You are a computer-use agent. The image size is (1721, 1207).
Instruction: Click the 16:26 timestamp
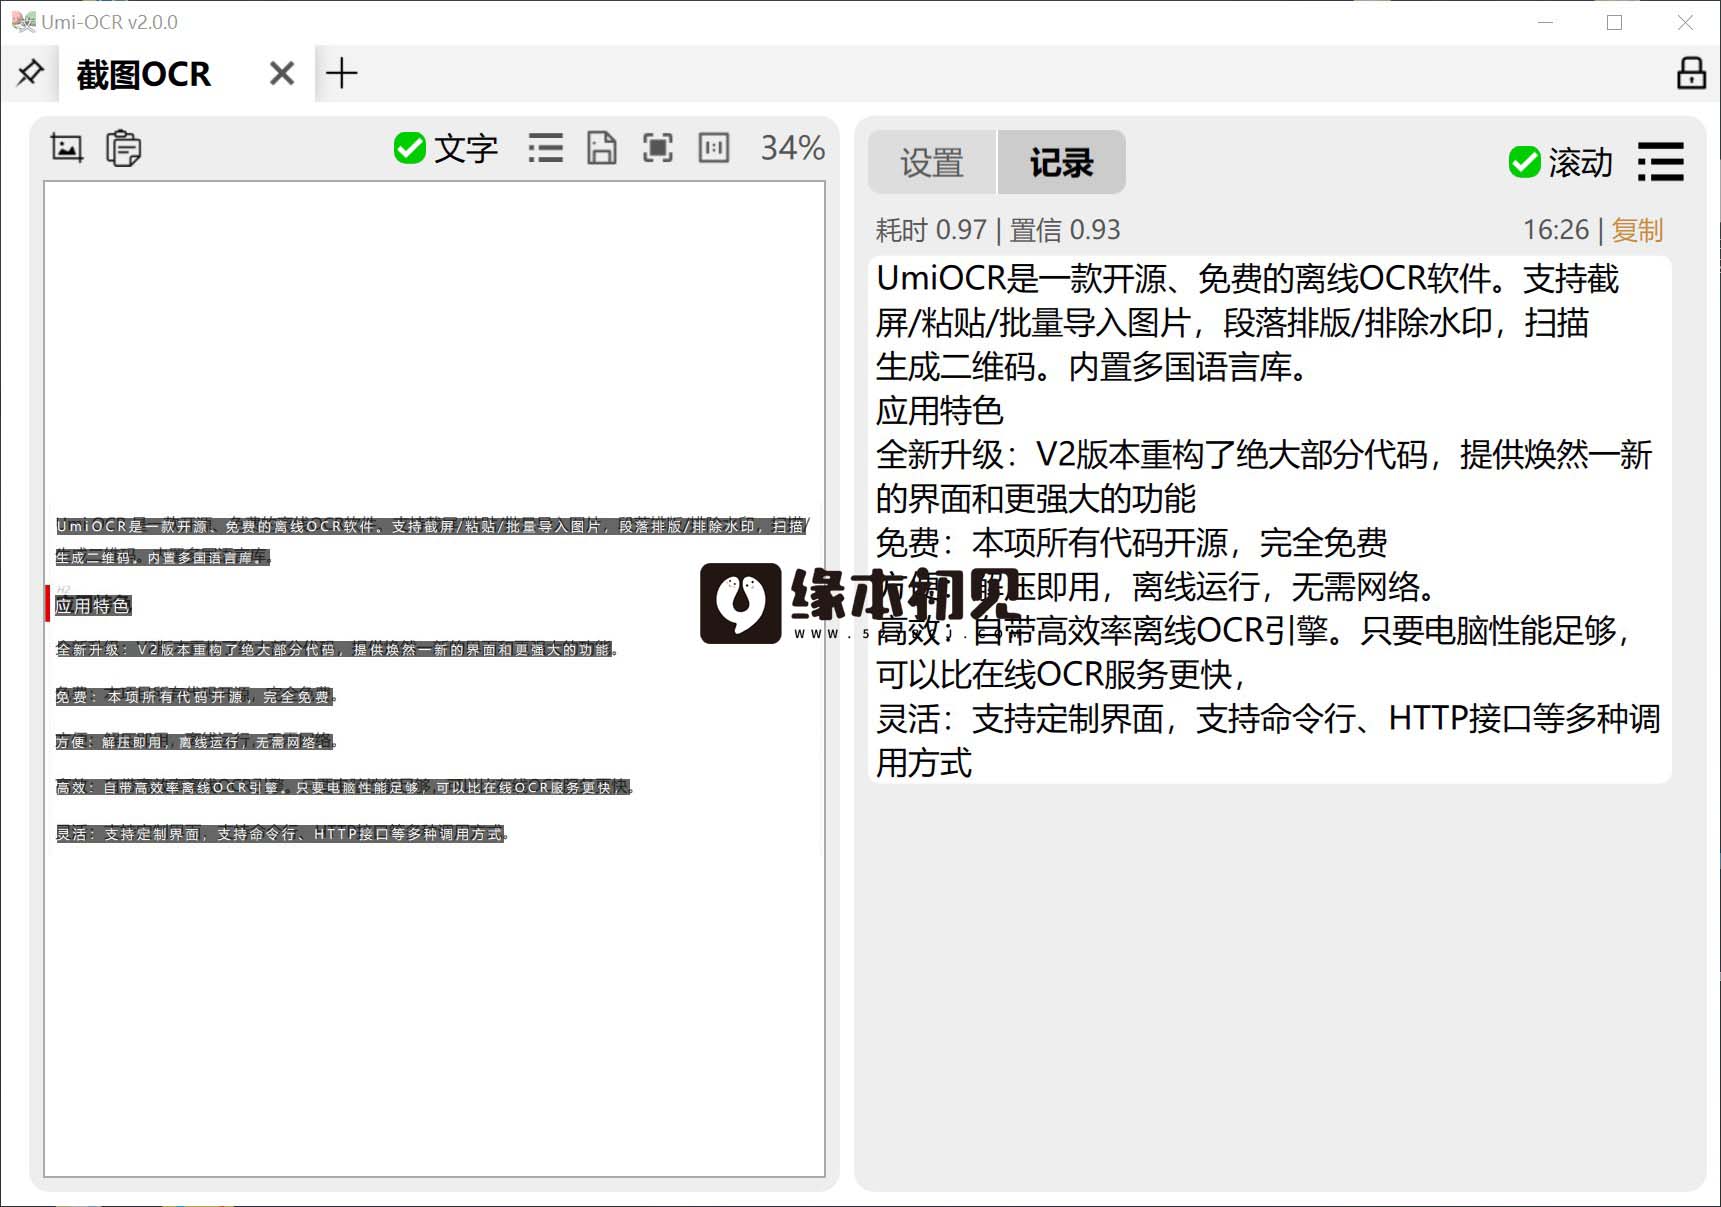(1555, 230)
